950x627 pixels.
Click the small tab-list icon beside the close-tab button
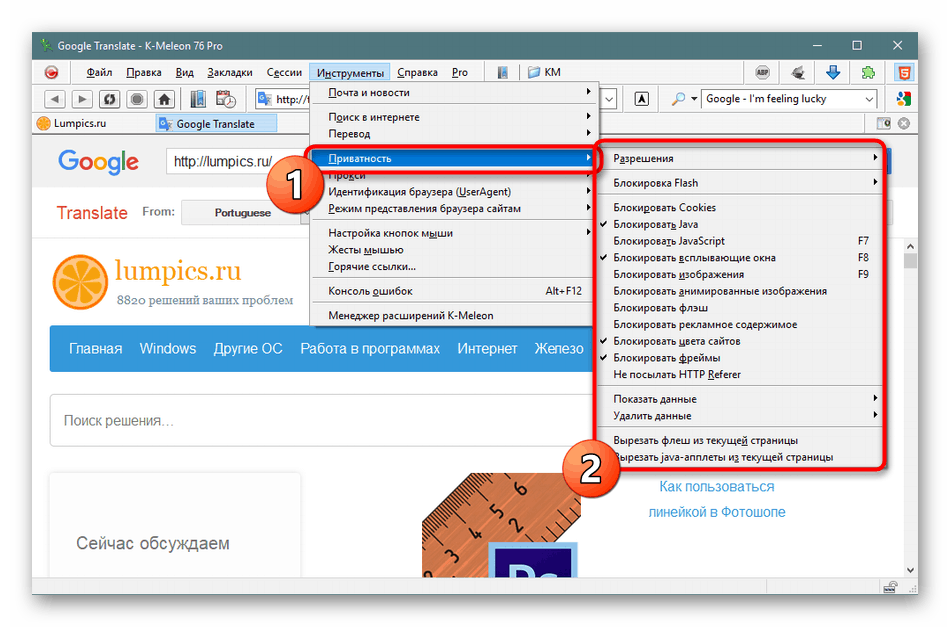883,124
